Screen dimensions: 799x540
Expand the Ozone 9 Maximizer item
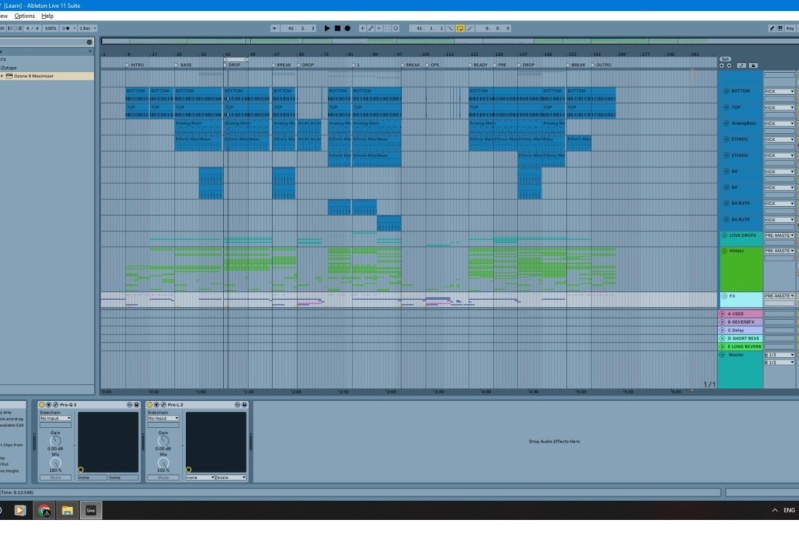(2, 76)
